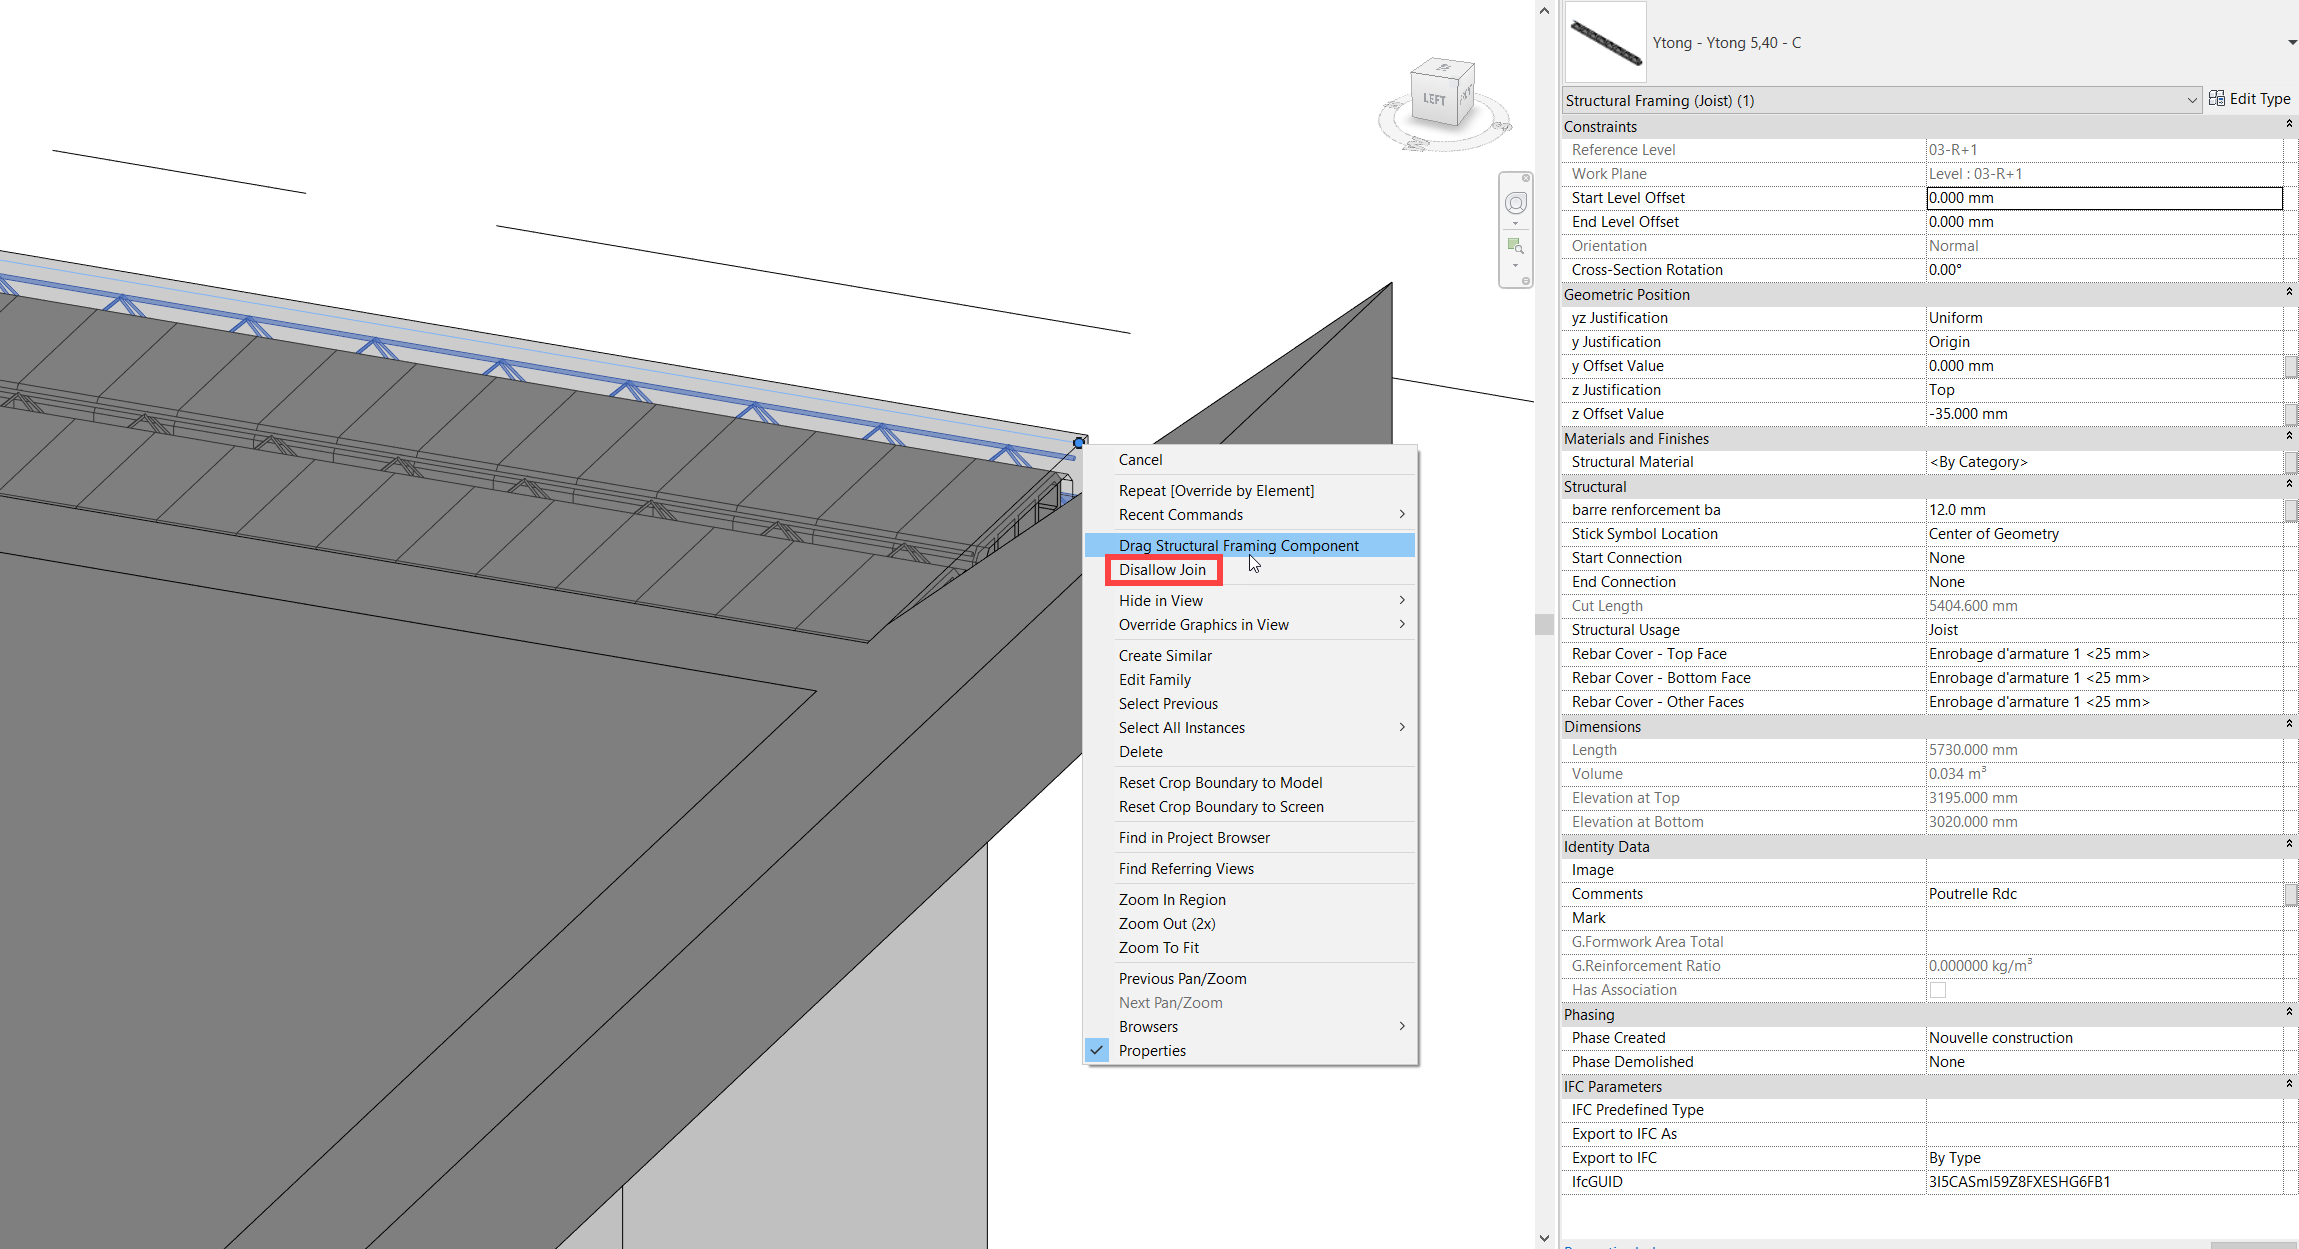
Task: Select Zoom To Fit from the context menu
Action: (x=1159, y=947)
